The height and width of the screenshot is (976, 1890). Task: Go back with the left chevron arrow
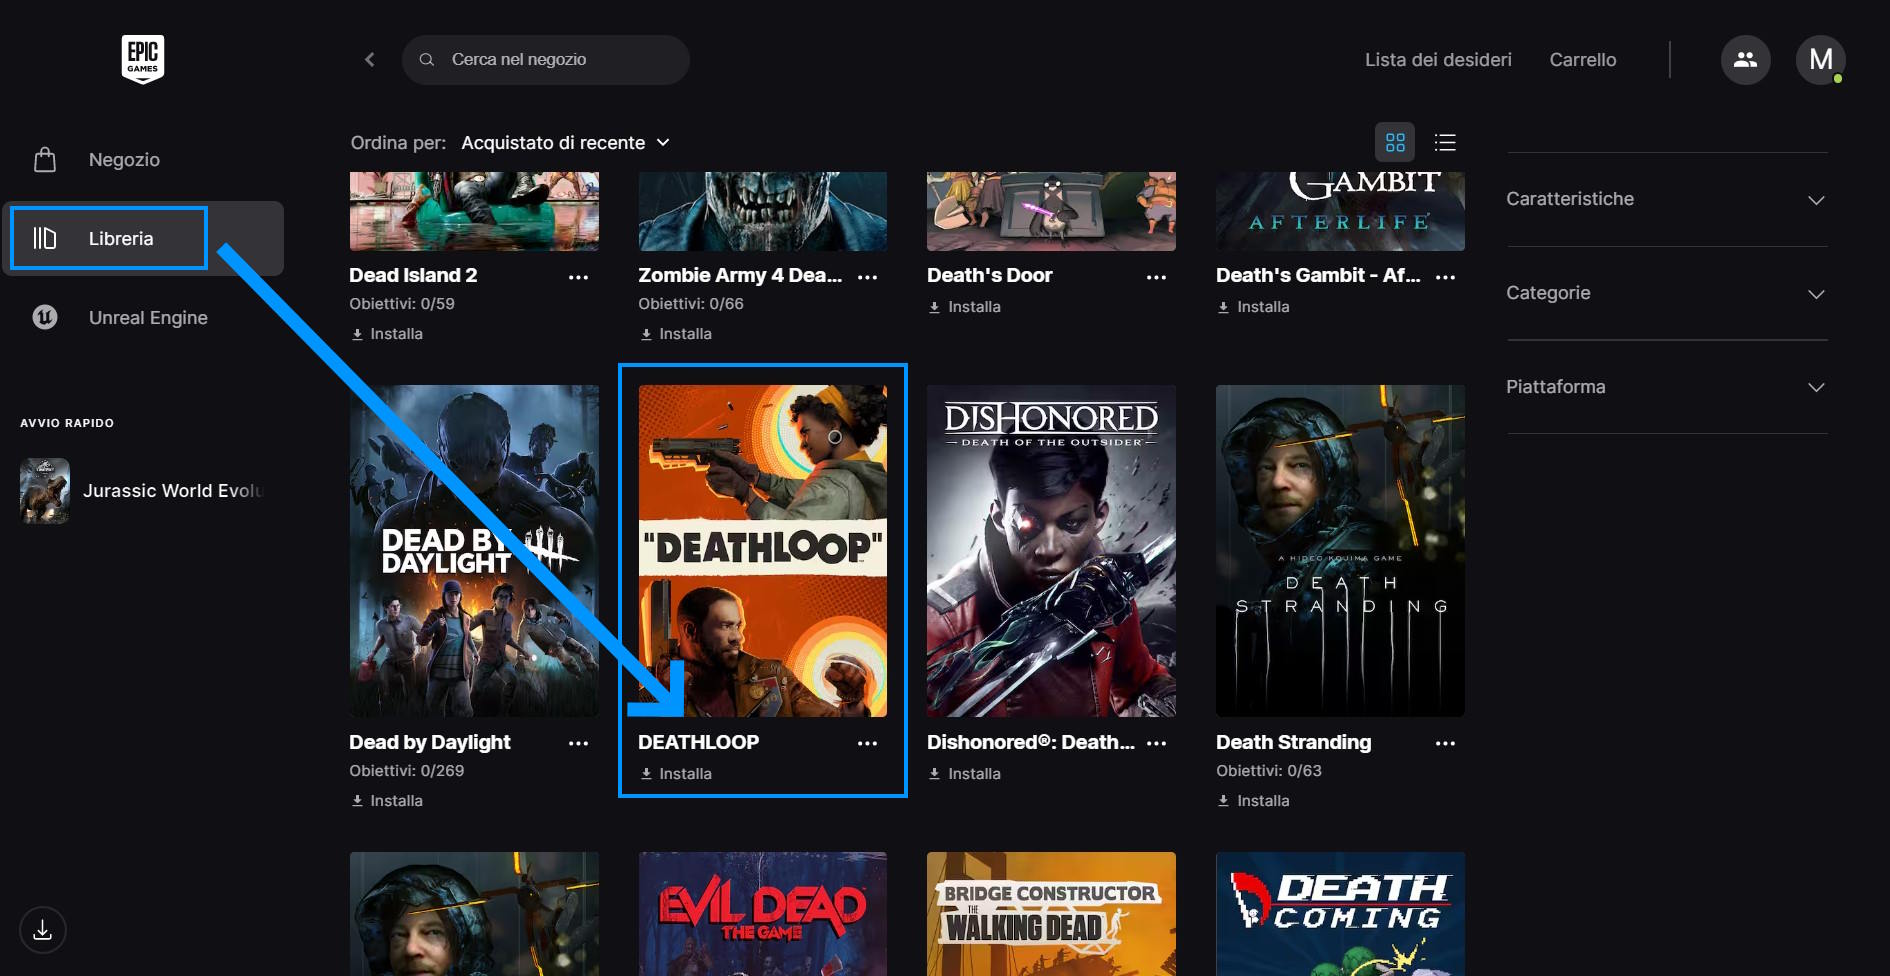tap(370, 60)
